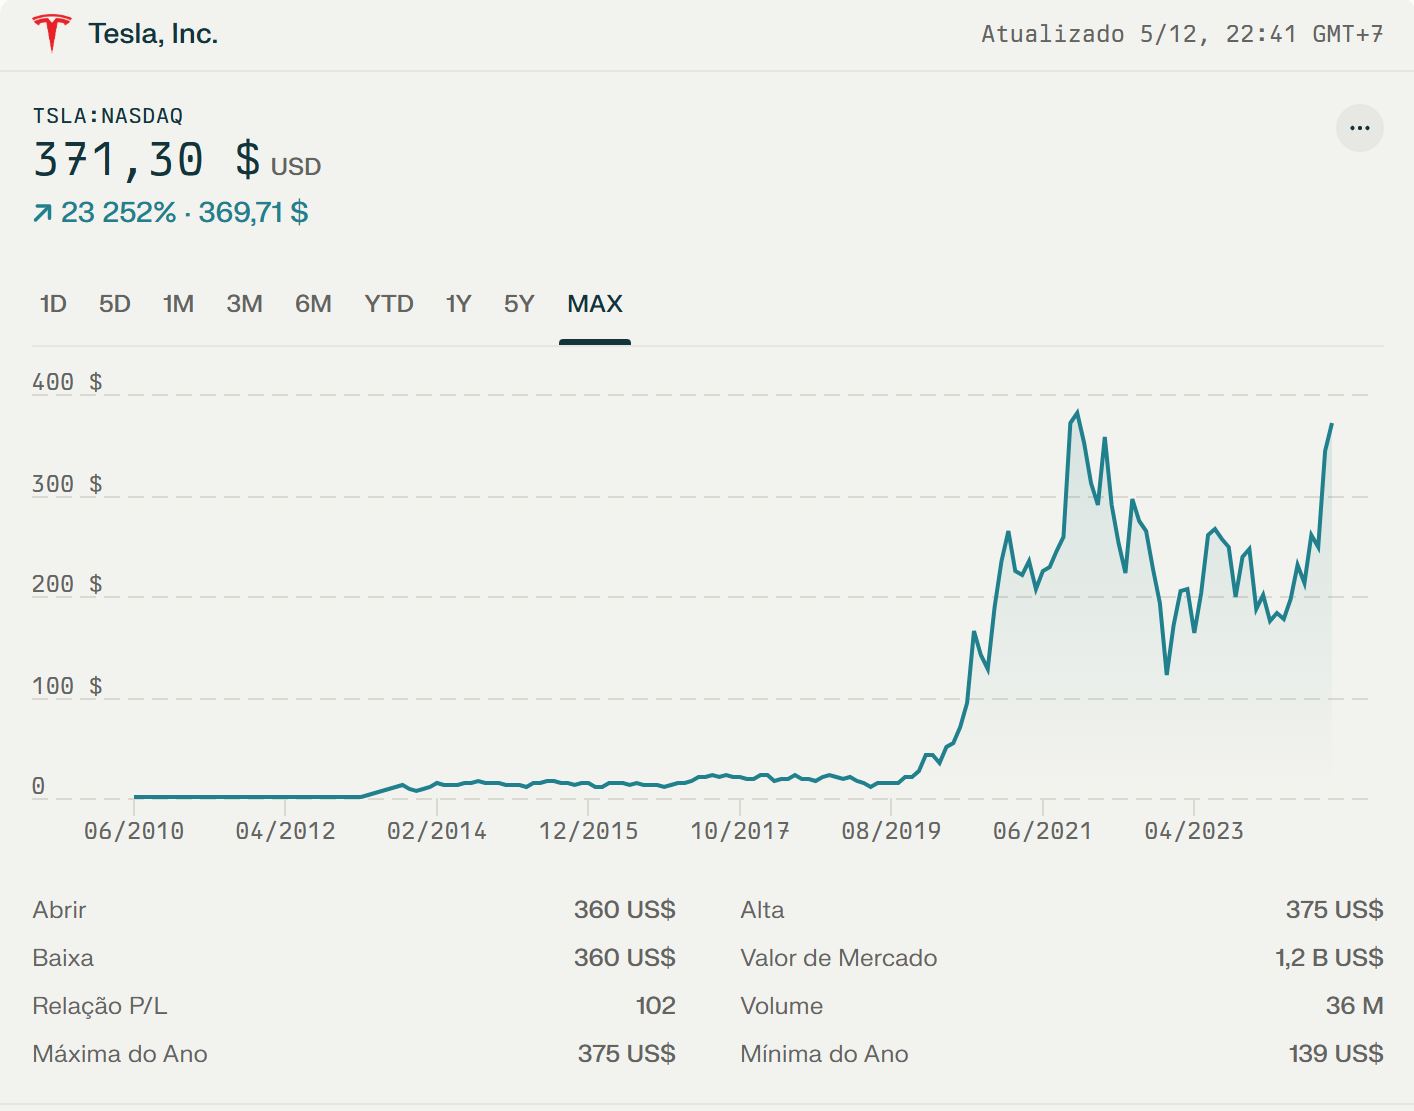This screenshot has width=1414, height=1111.
Task: Click the Tesla, Inc. company title
Action: click(x=153, y=34)
